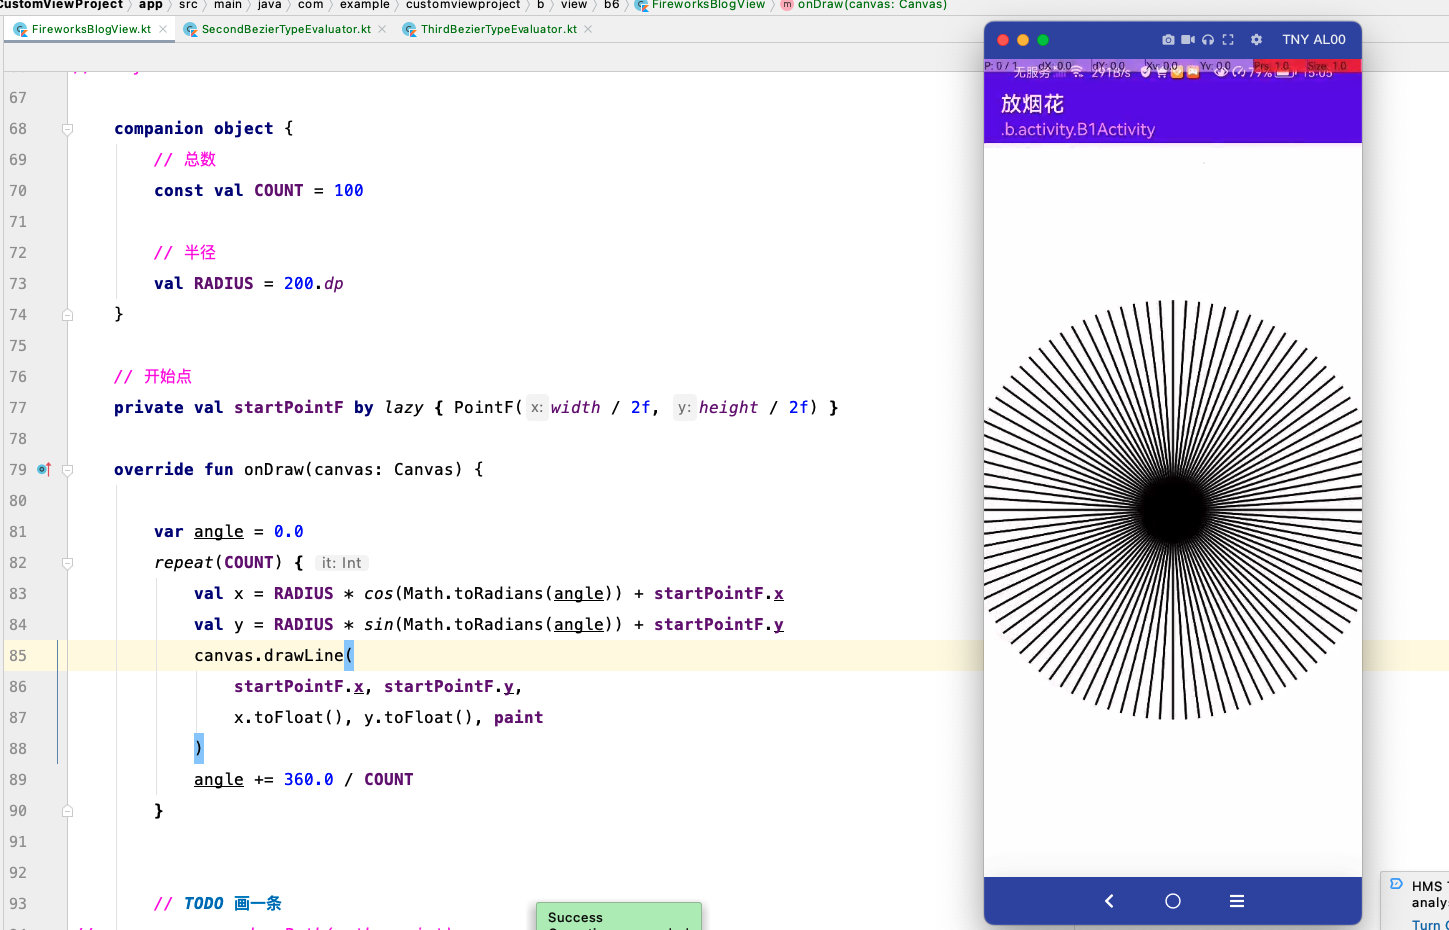This screenshot has height=930, width=1449.
Task: Close the FireworksBlogView.kt tab
Action: tap(163, 29)
